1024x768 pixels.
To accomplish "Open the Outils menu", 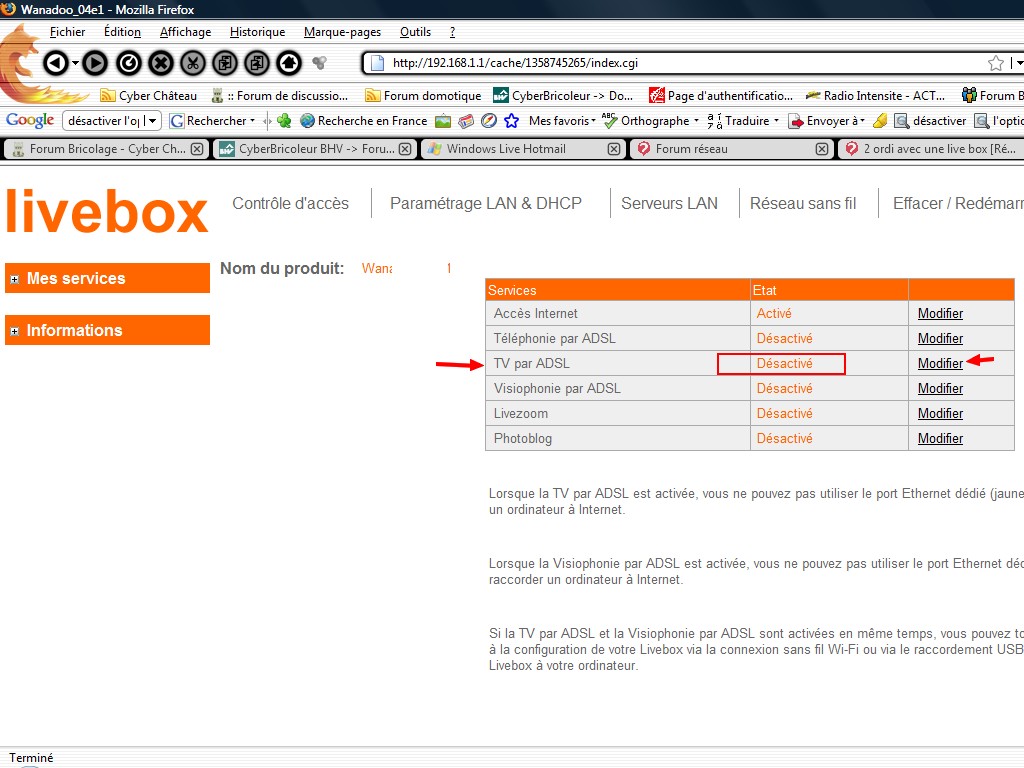I will tap(415, 32).
